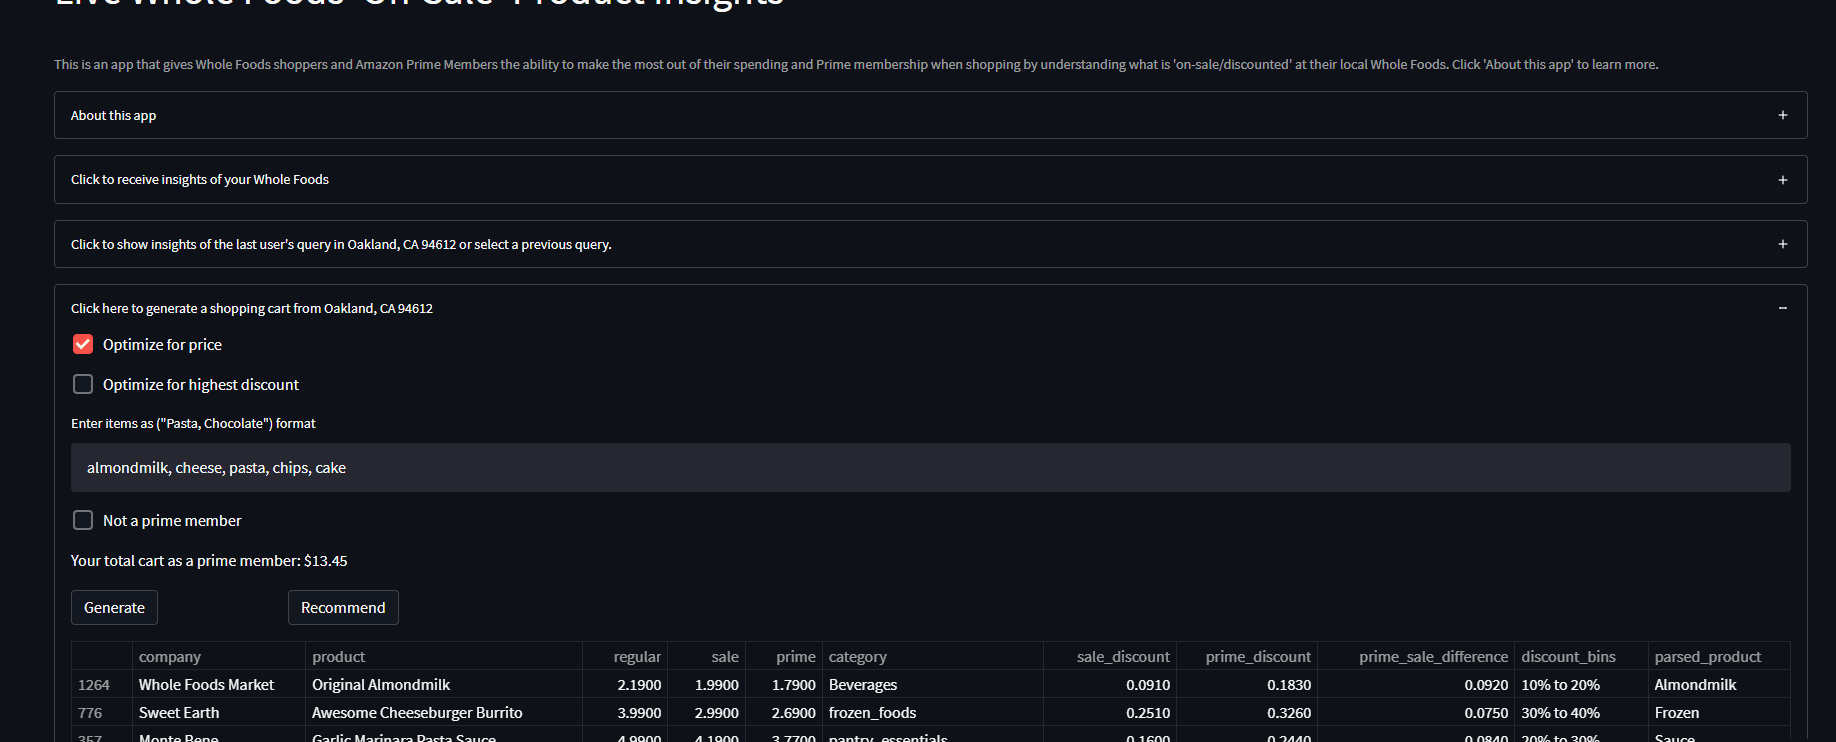This screenshot has width=1836, height=742.
Task: Click regular price 2.1900 cell
Action: (x=625, y=685)
